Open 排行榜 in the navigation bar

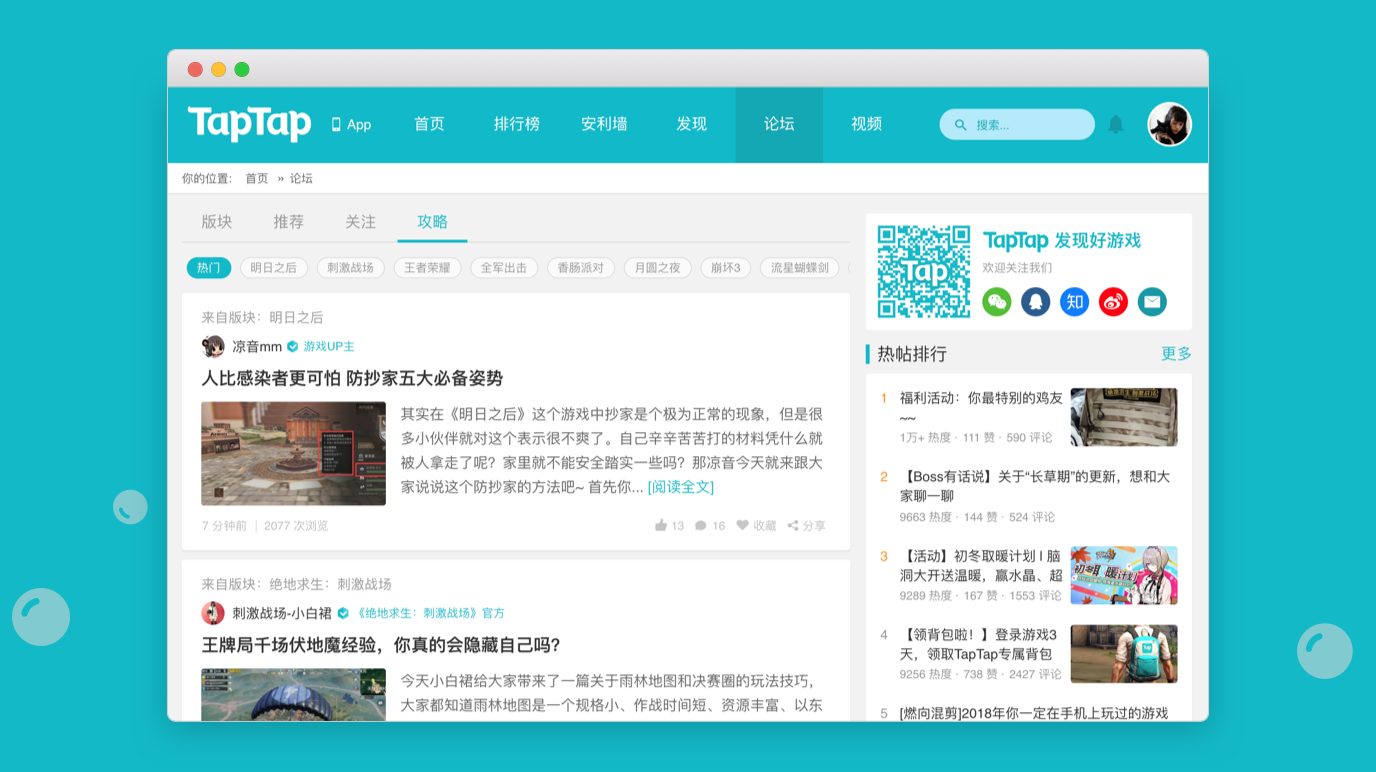pyautogui.click(x=516, y=125)
